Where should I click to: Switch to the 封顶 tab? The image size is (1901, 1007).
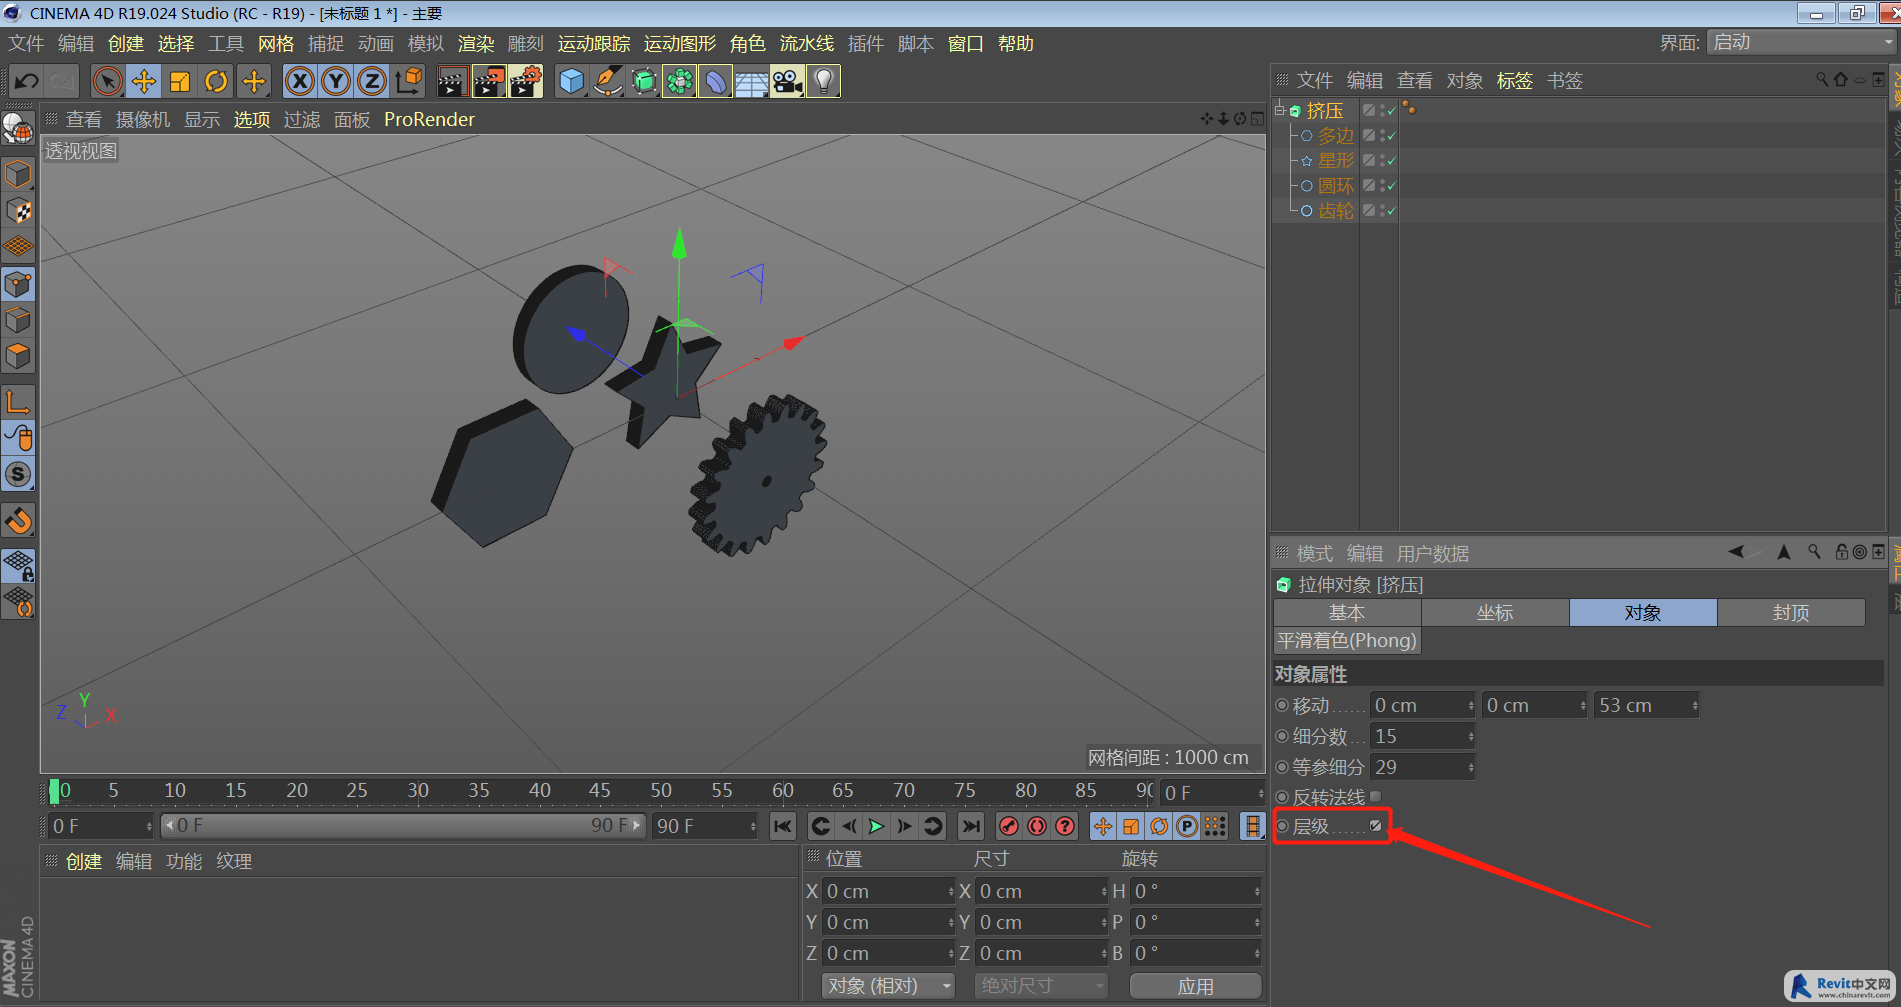coord(1791,613)
